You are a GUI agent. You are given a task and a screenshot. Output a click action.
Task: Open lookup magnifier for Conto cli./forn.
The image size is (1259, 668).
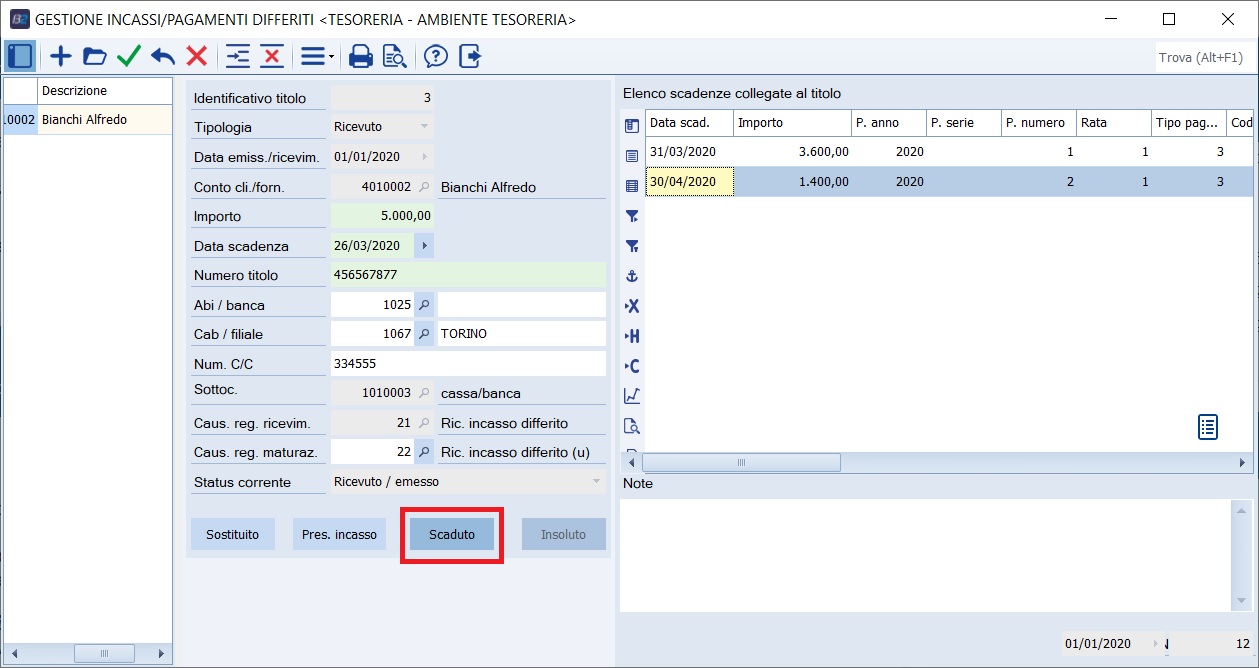pos(424,187)
